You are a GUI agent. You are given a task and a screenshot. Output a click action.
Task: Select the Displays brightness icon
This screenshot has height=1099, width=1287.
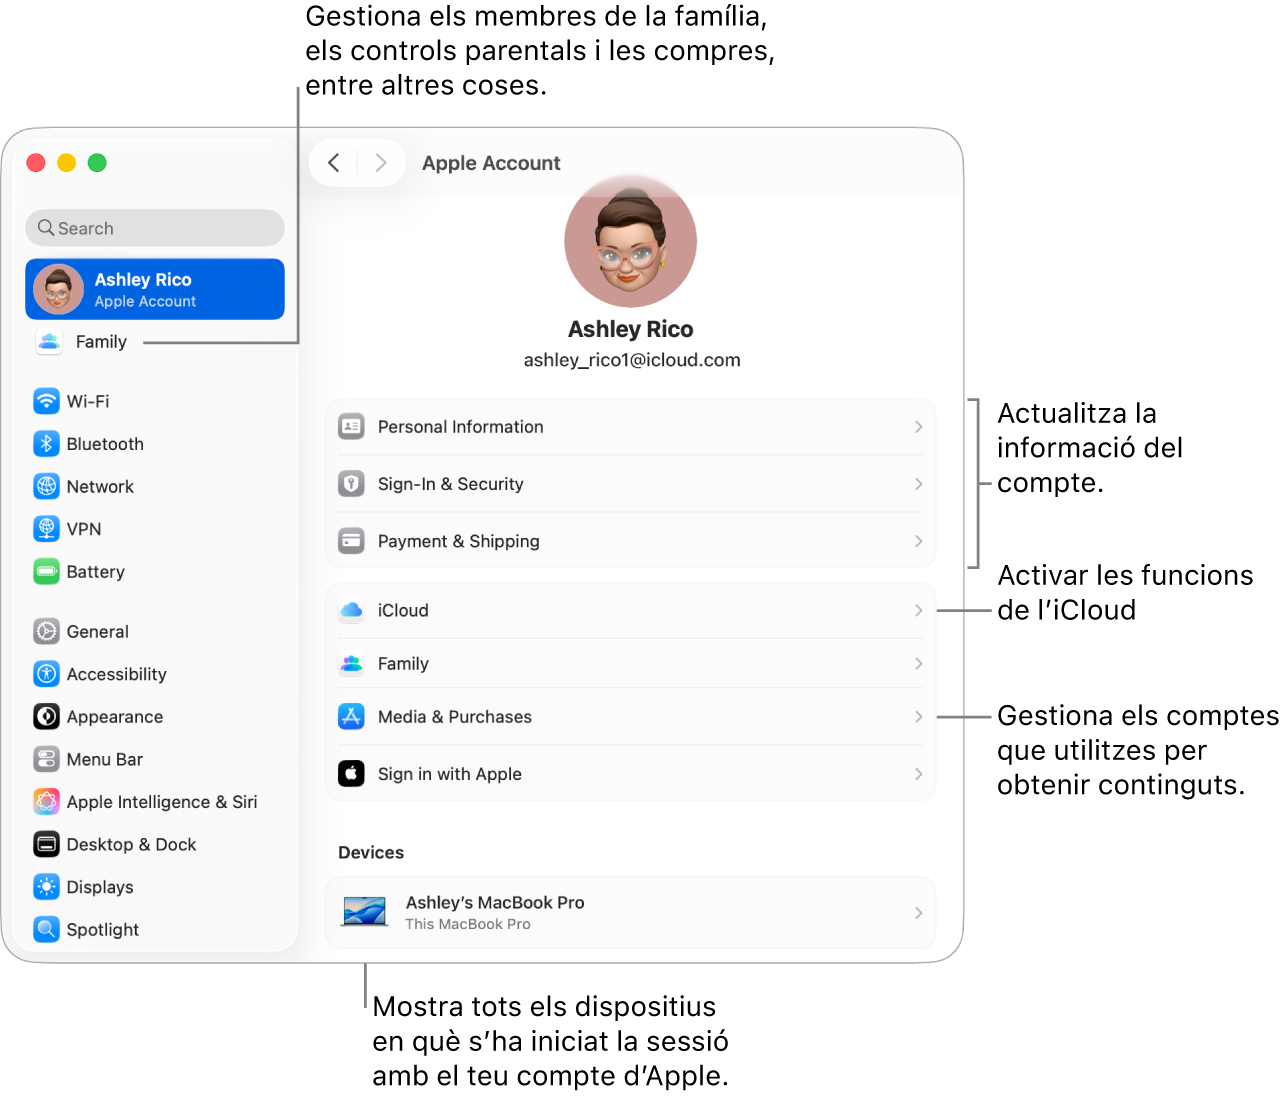pyautogui.click(x=47, y=887)
